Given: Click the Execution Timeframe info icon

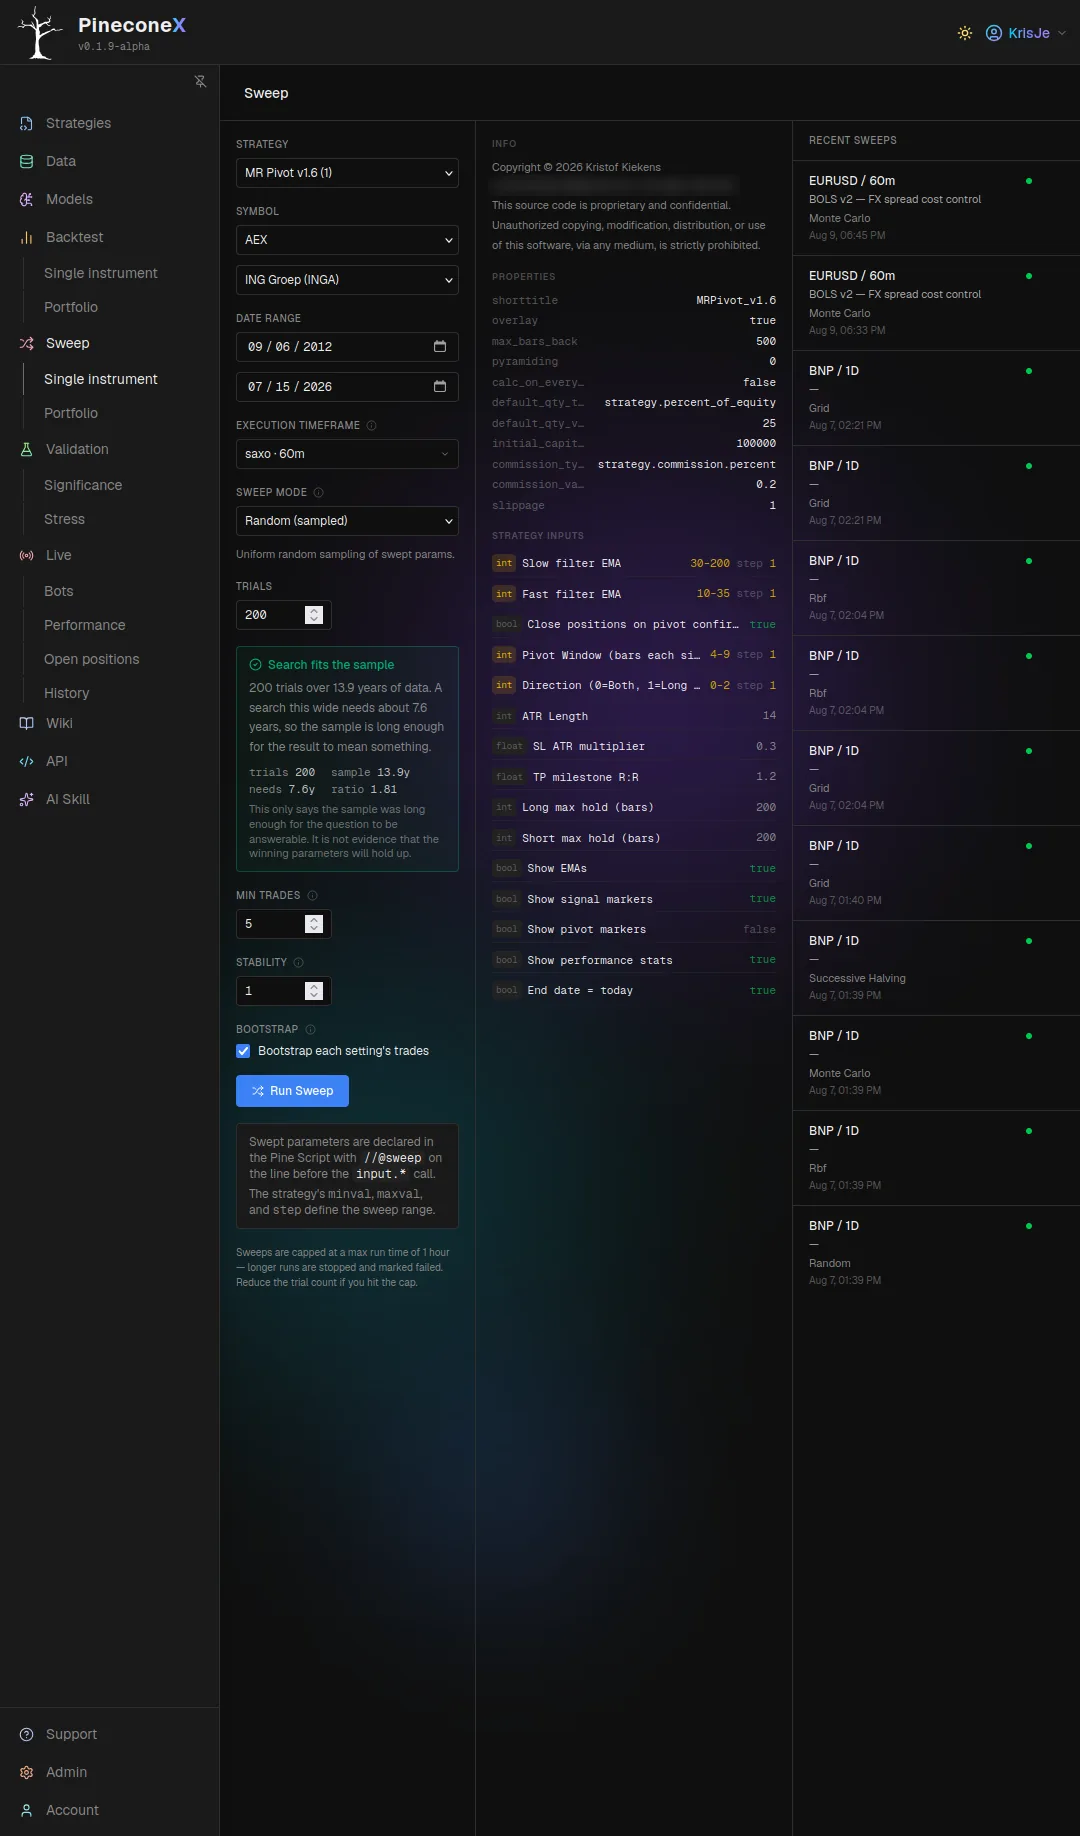Looking at the screenshot, I should point(371,425).
